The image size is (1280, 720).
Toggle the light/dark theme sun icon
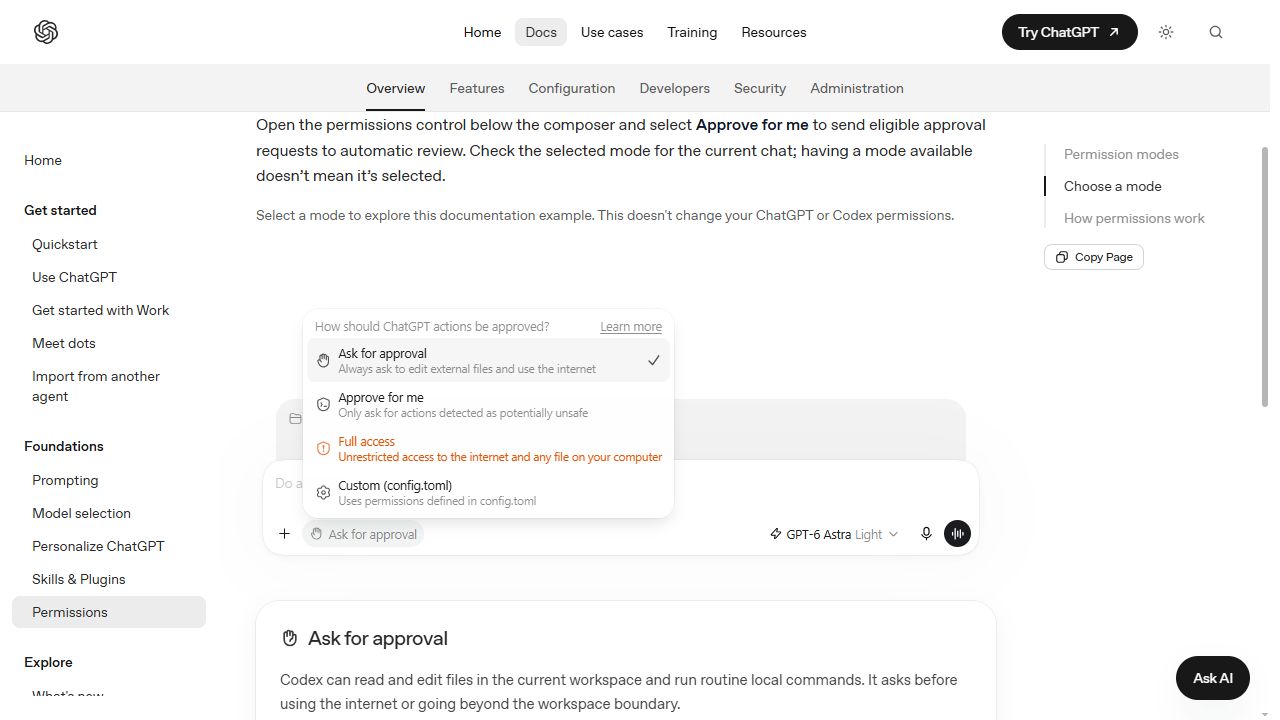point(1166,32)
